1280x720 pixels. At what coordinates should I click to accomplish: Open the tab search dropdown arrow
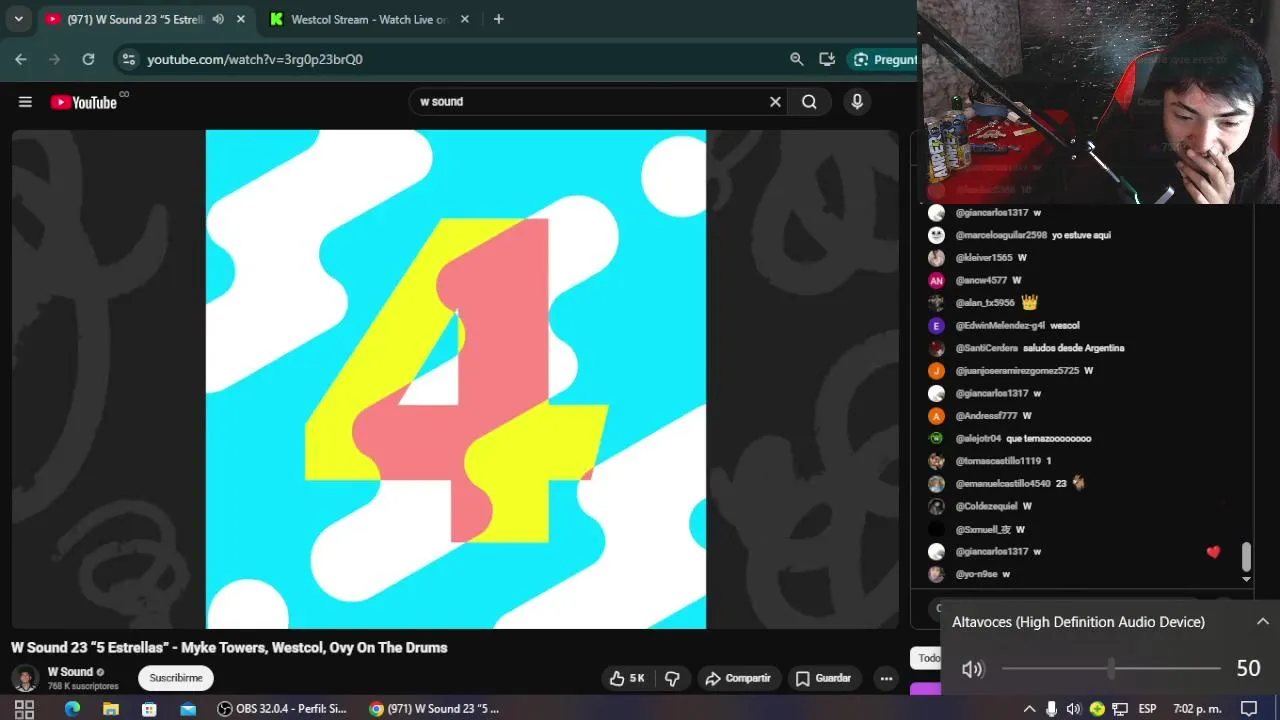click(18, 19)
